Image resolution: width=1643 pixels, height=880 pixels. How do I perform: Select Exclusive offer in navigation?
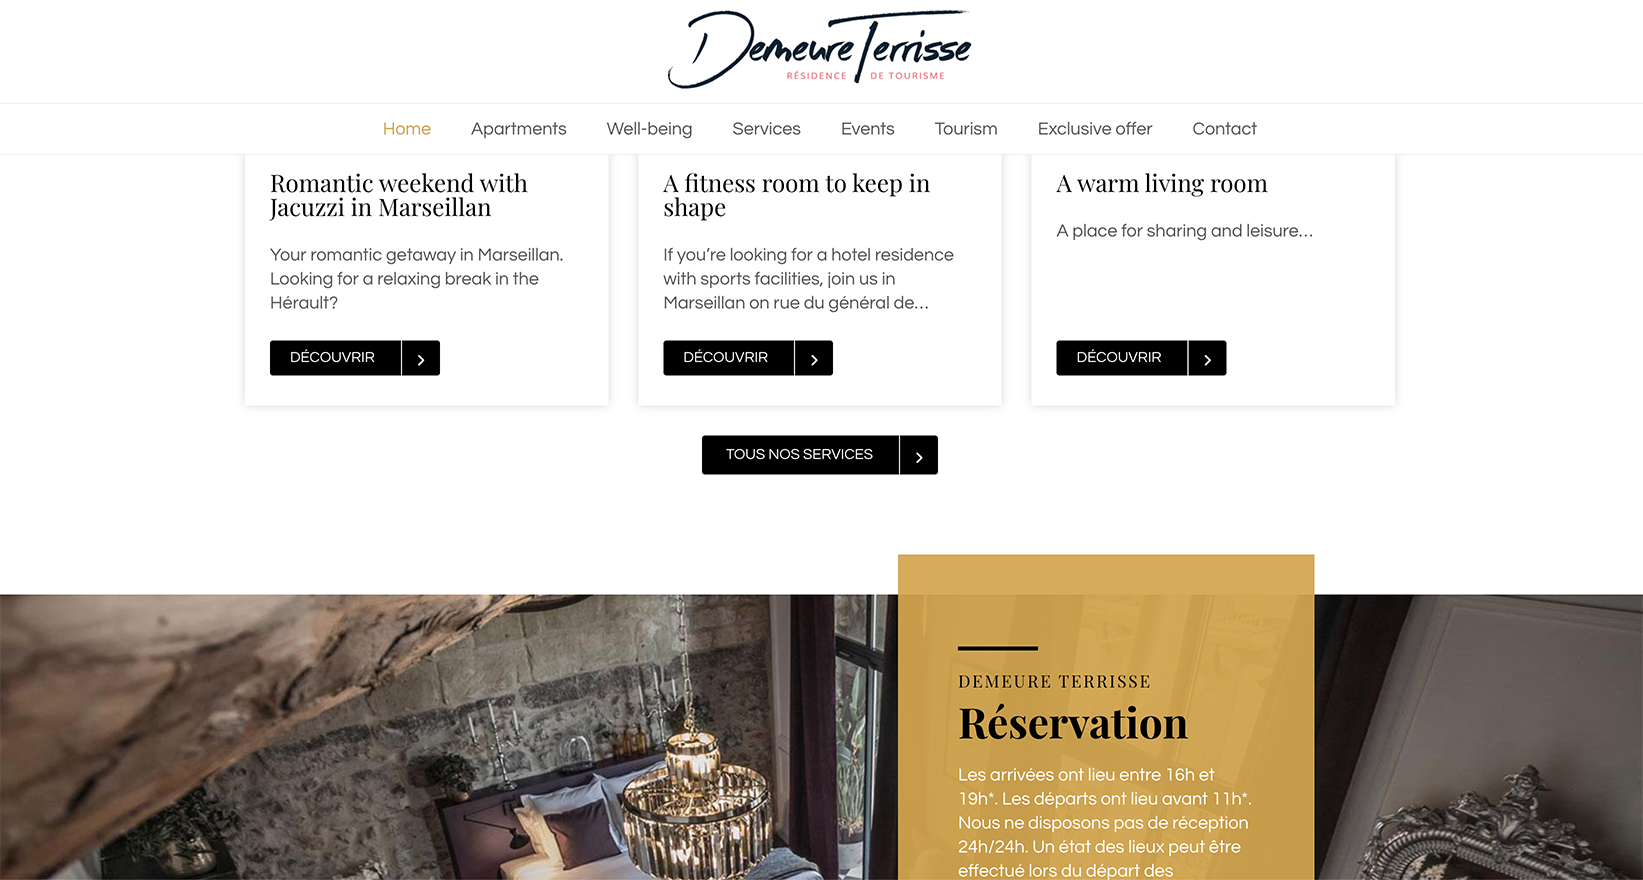pos(1095,129)
